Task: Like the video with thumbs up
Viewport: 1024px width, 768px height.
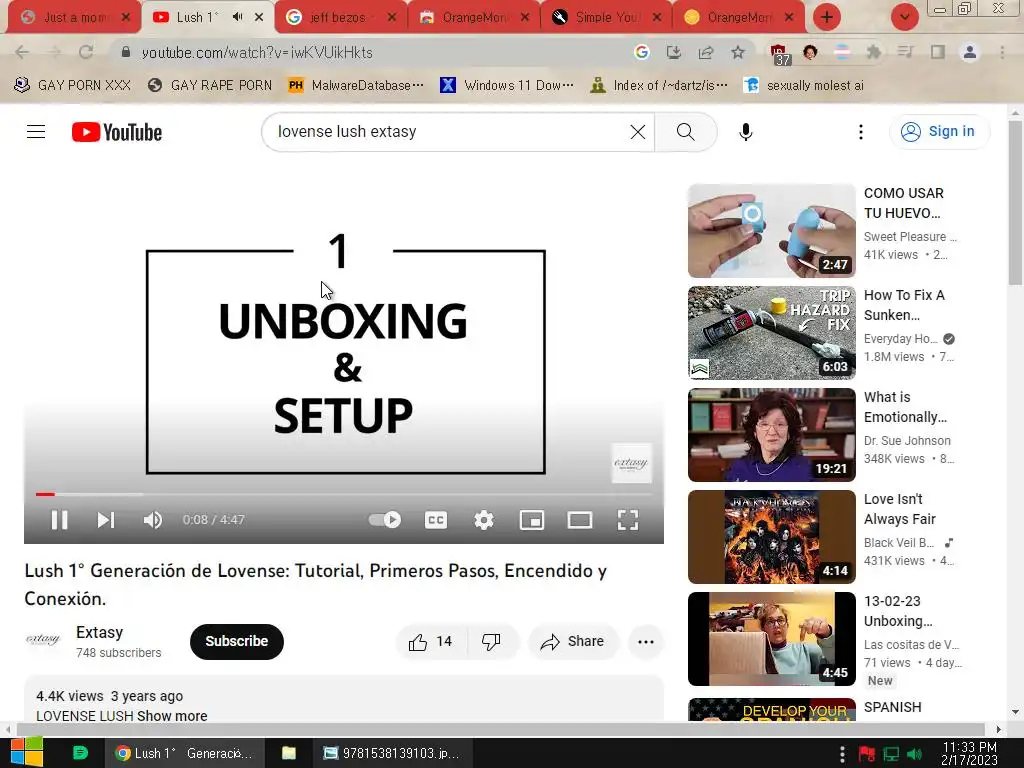Action: 431,642
